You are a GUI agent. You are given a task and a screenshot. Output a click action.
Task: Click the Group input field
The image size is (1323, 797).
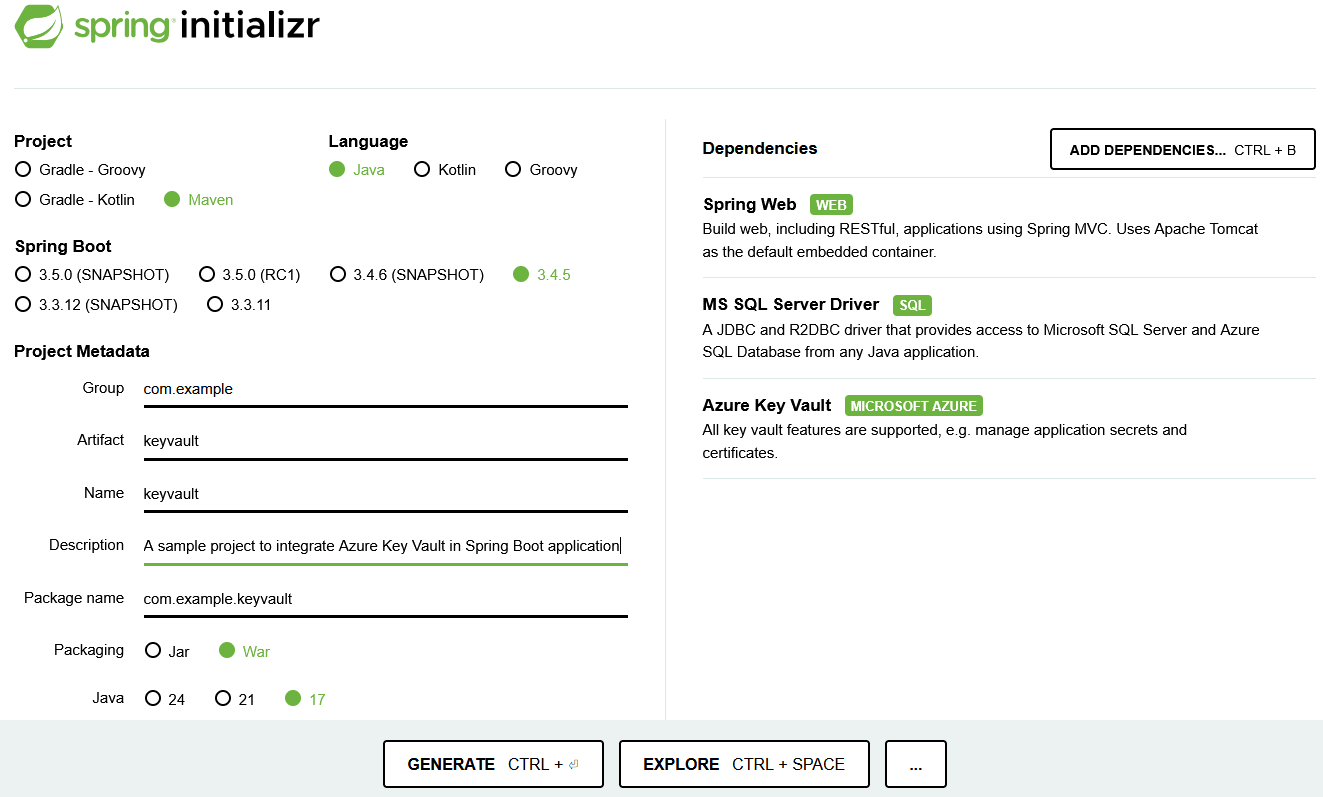385,389
